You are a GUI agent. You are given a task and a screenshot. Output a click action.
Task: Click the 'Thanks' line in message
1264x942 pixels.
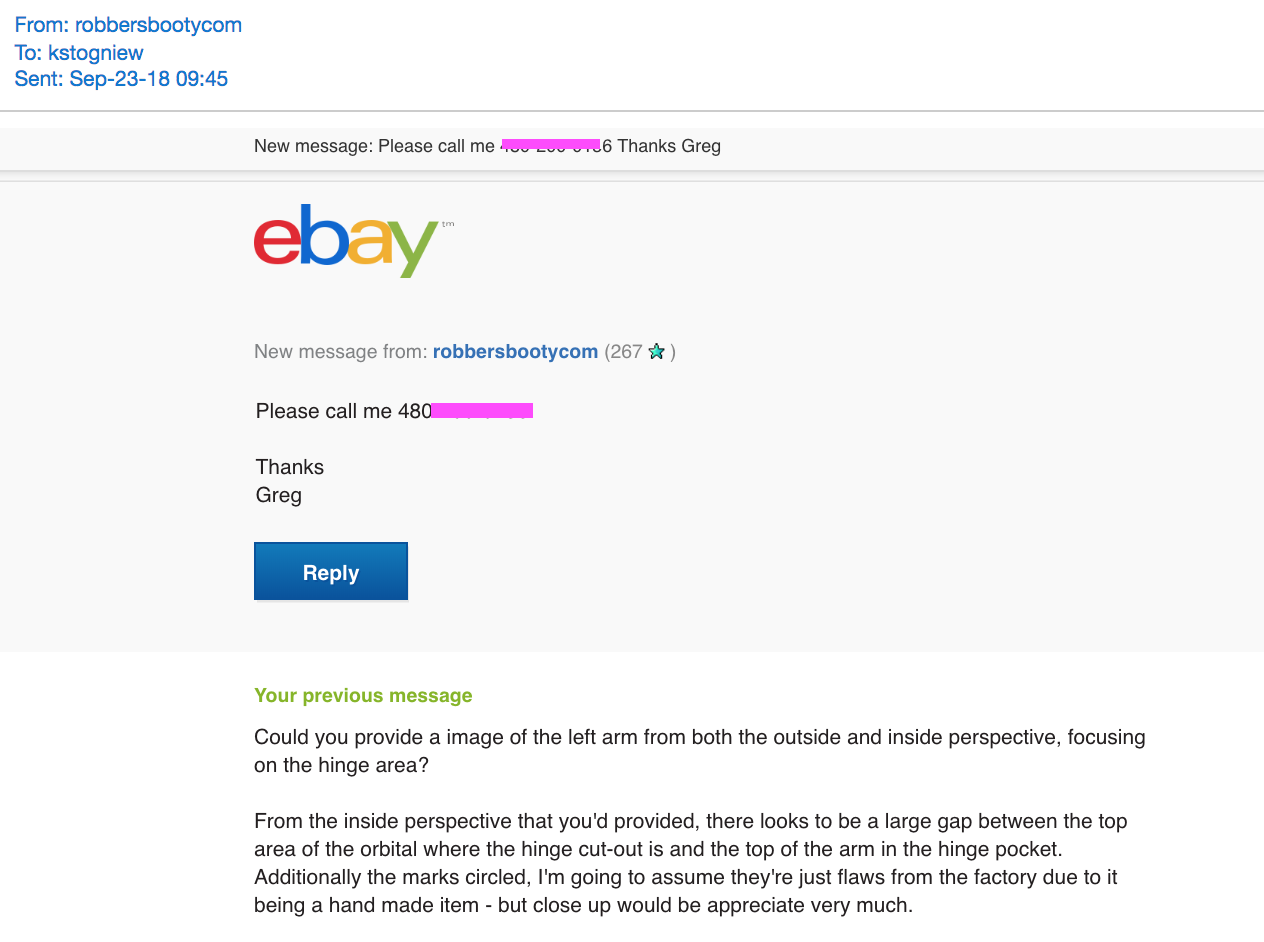290,467
